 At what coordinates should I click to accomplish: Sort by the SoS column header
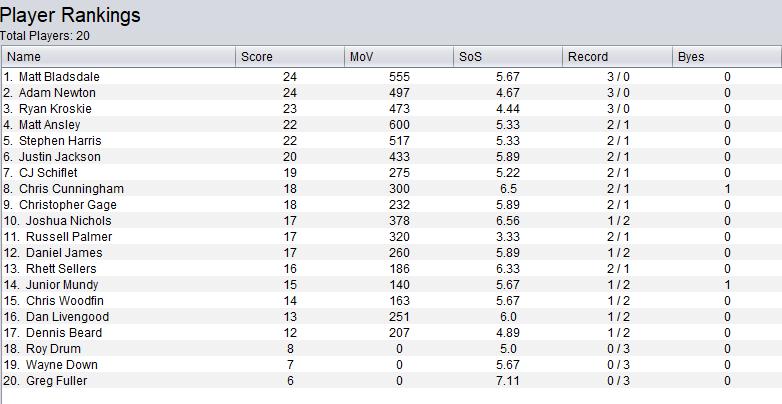[509, 57]
